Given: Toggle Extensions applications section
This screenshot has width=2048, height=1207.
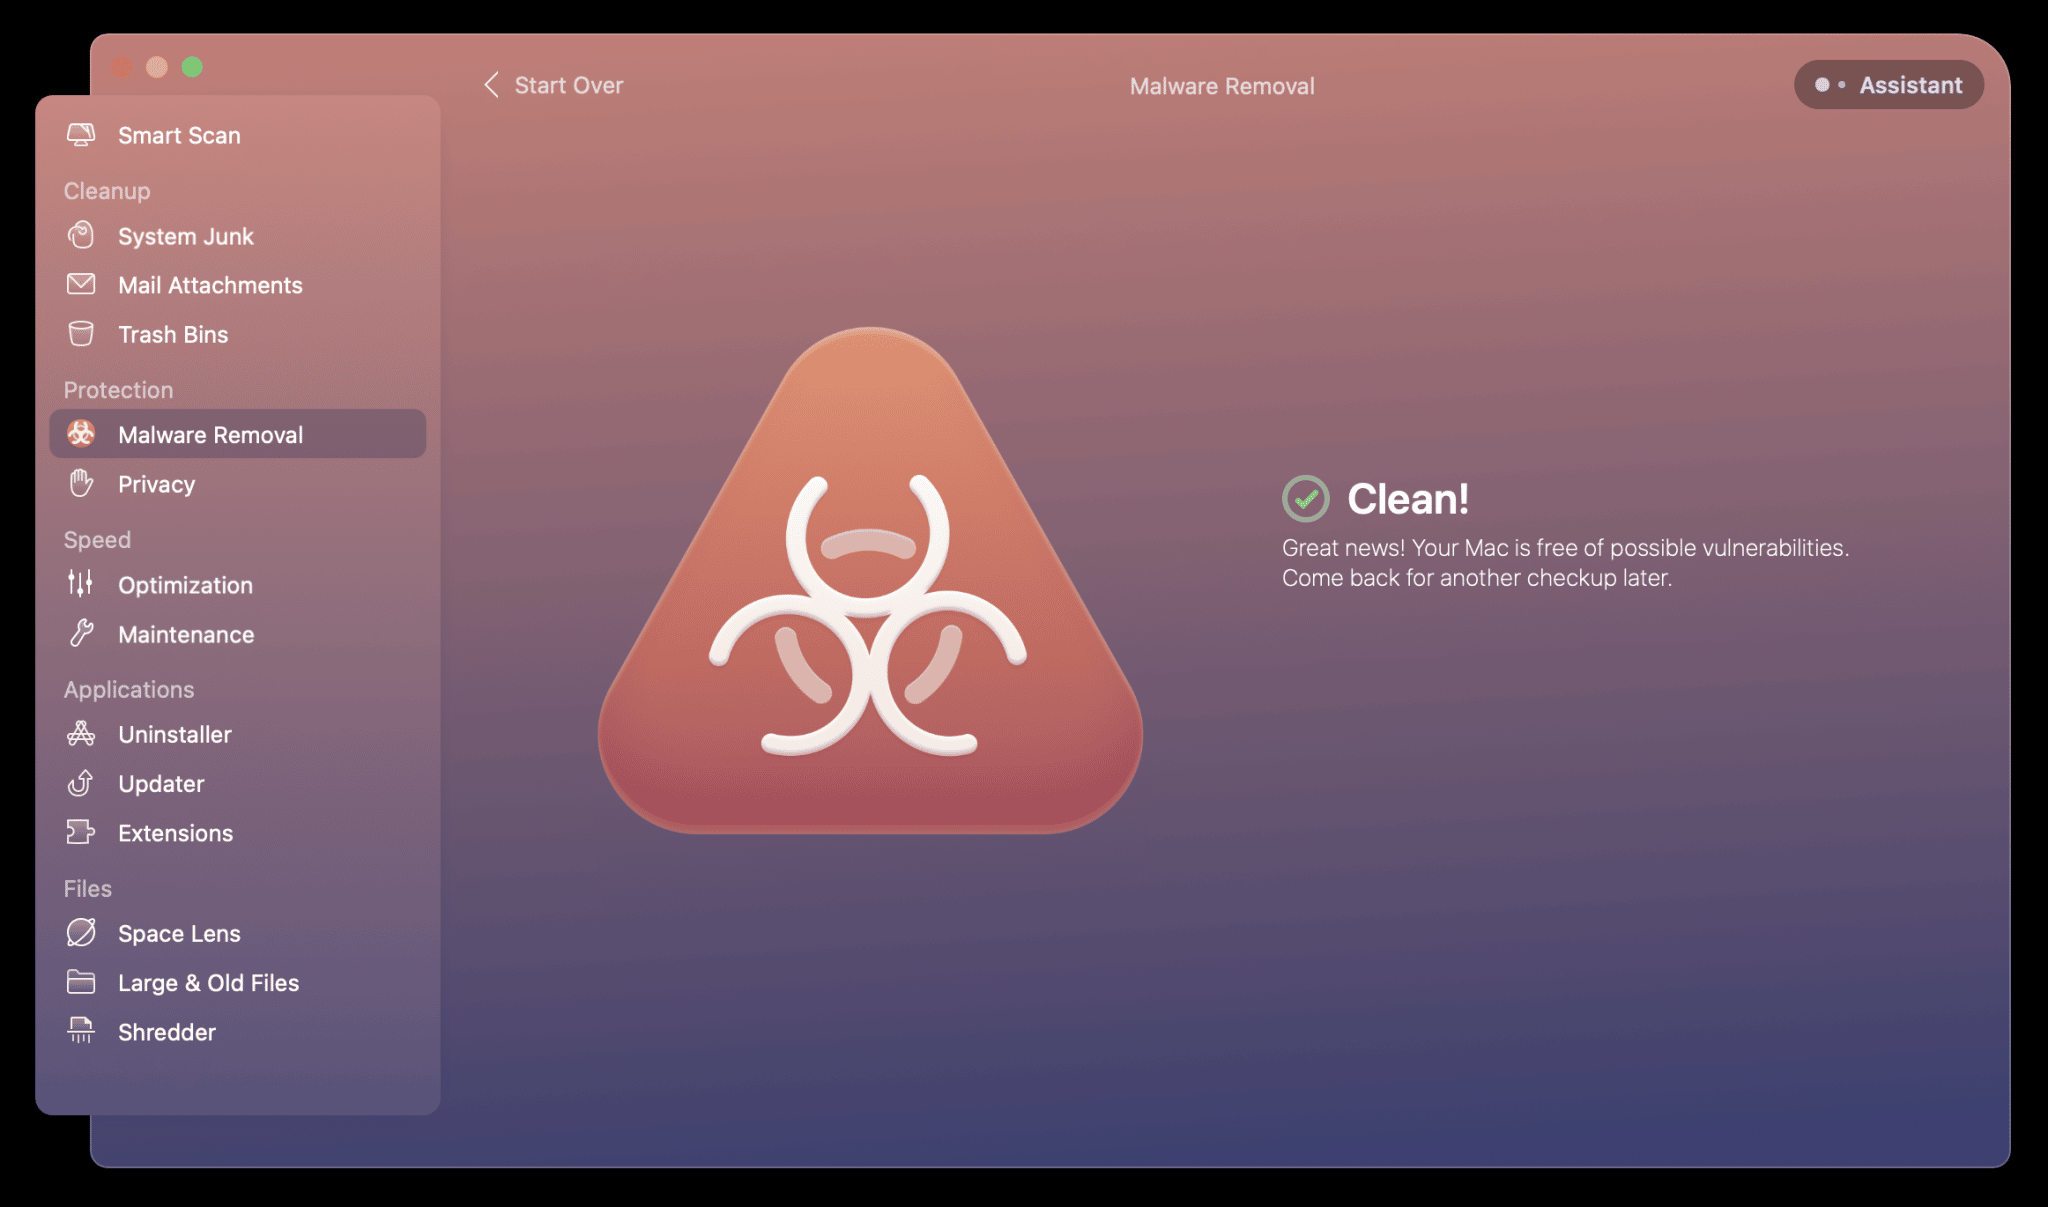Looking at the screenshot, I should tap(175, 832).
